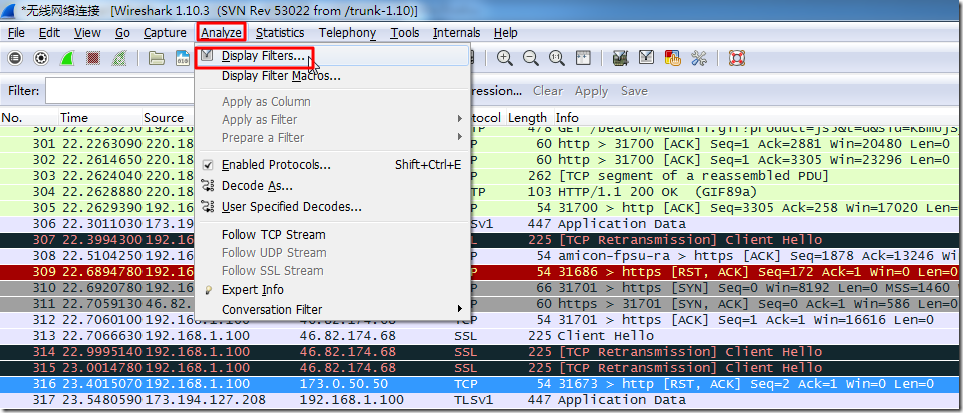Viewport: 963px width, 413px height.
Task: Click Follow SSL Stream entry
Action: coord(272,270)
